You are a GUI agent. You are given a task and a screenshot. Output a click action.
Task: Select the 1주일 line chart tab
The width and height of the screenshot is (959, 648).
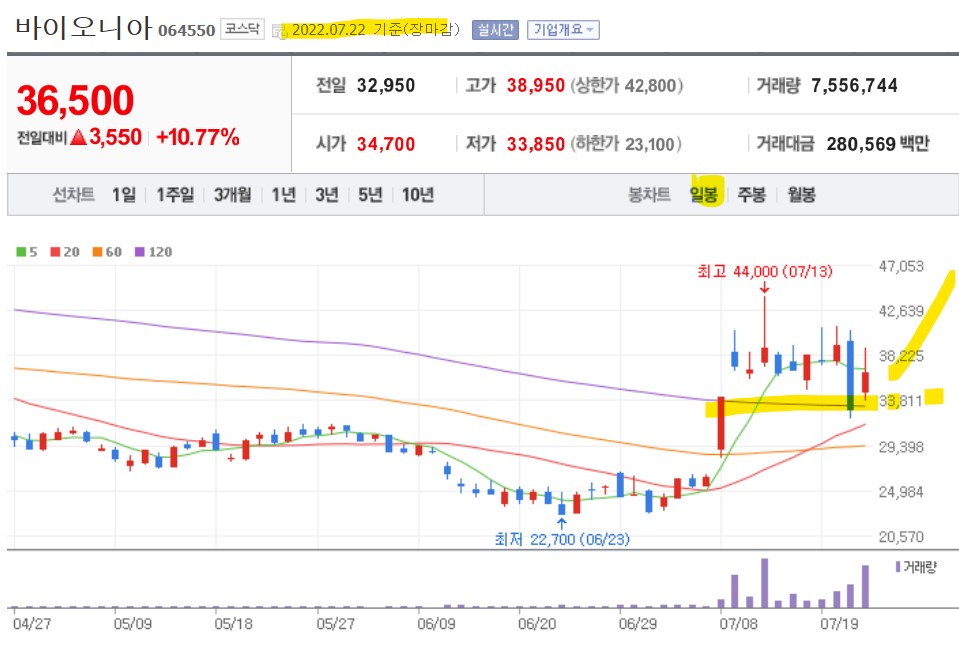[x=175, y=195]
